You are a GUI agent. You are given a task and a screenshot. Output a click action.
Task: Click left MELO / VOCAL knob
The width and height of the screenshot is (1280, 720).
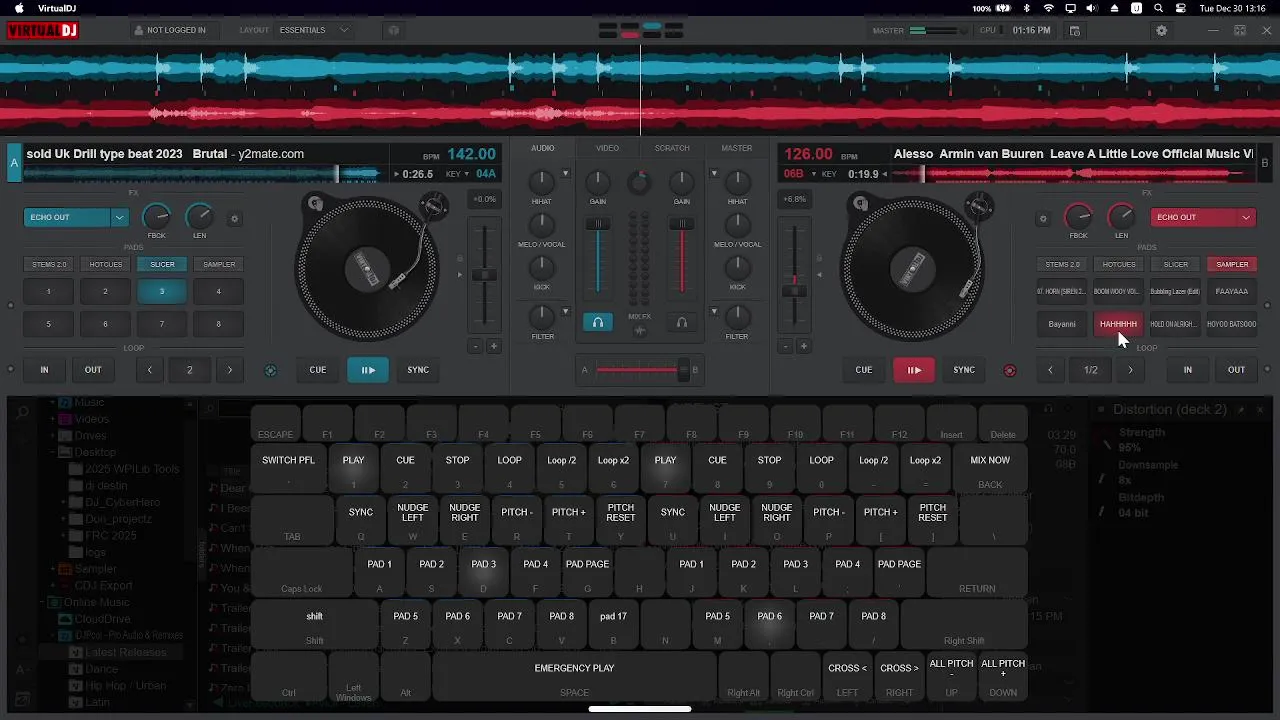542,225
